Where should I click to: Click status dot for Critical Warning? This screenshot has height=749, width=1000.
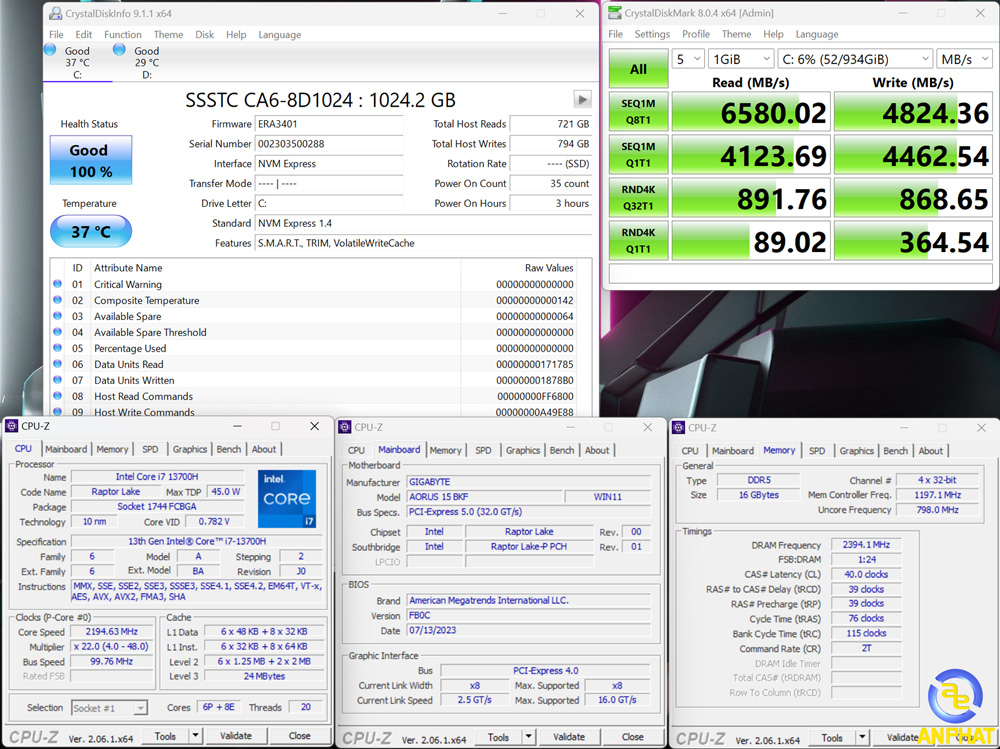57,284
